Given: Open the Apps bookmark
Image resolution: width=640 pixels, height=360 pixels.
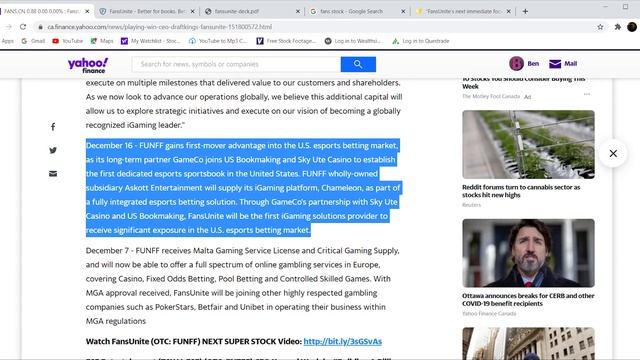Looking at the screenshot, I should [x=7, y=41].
